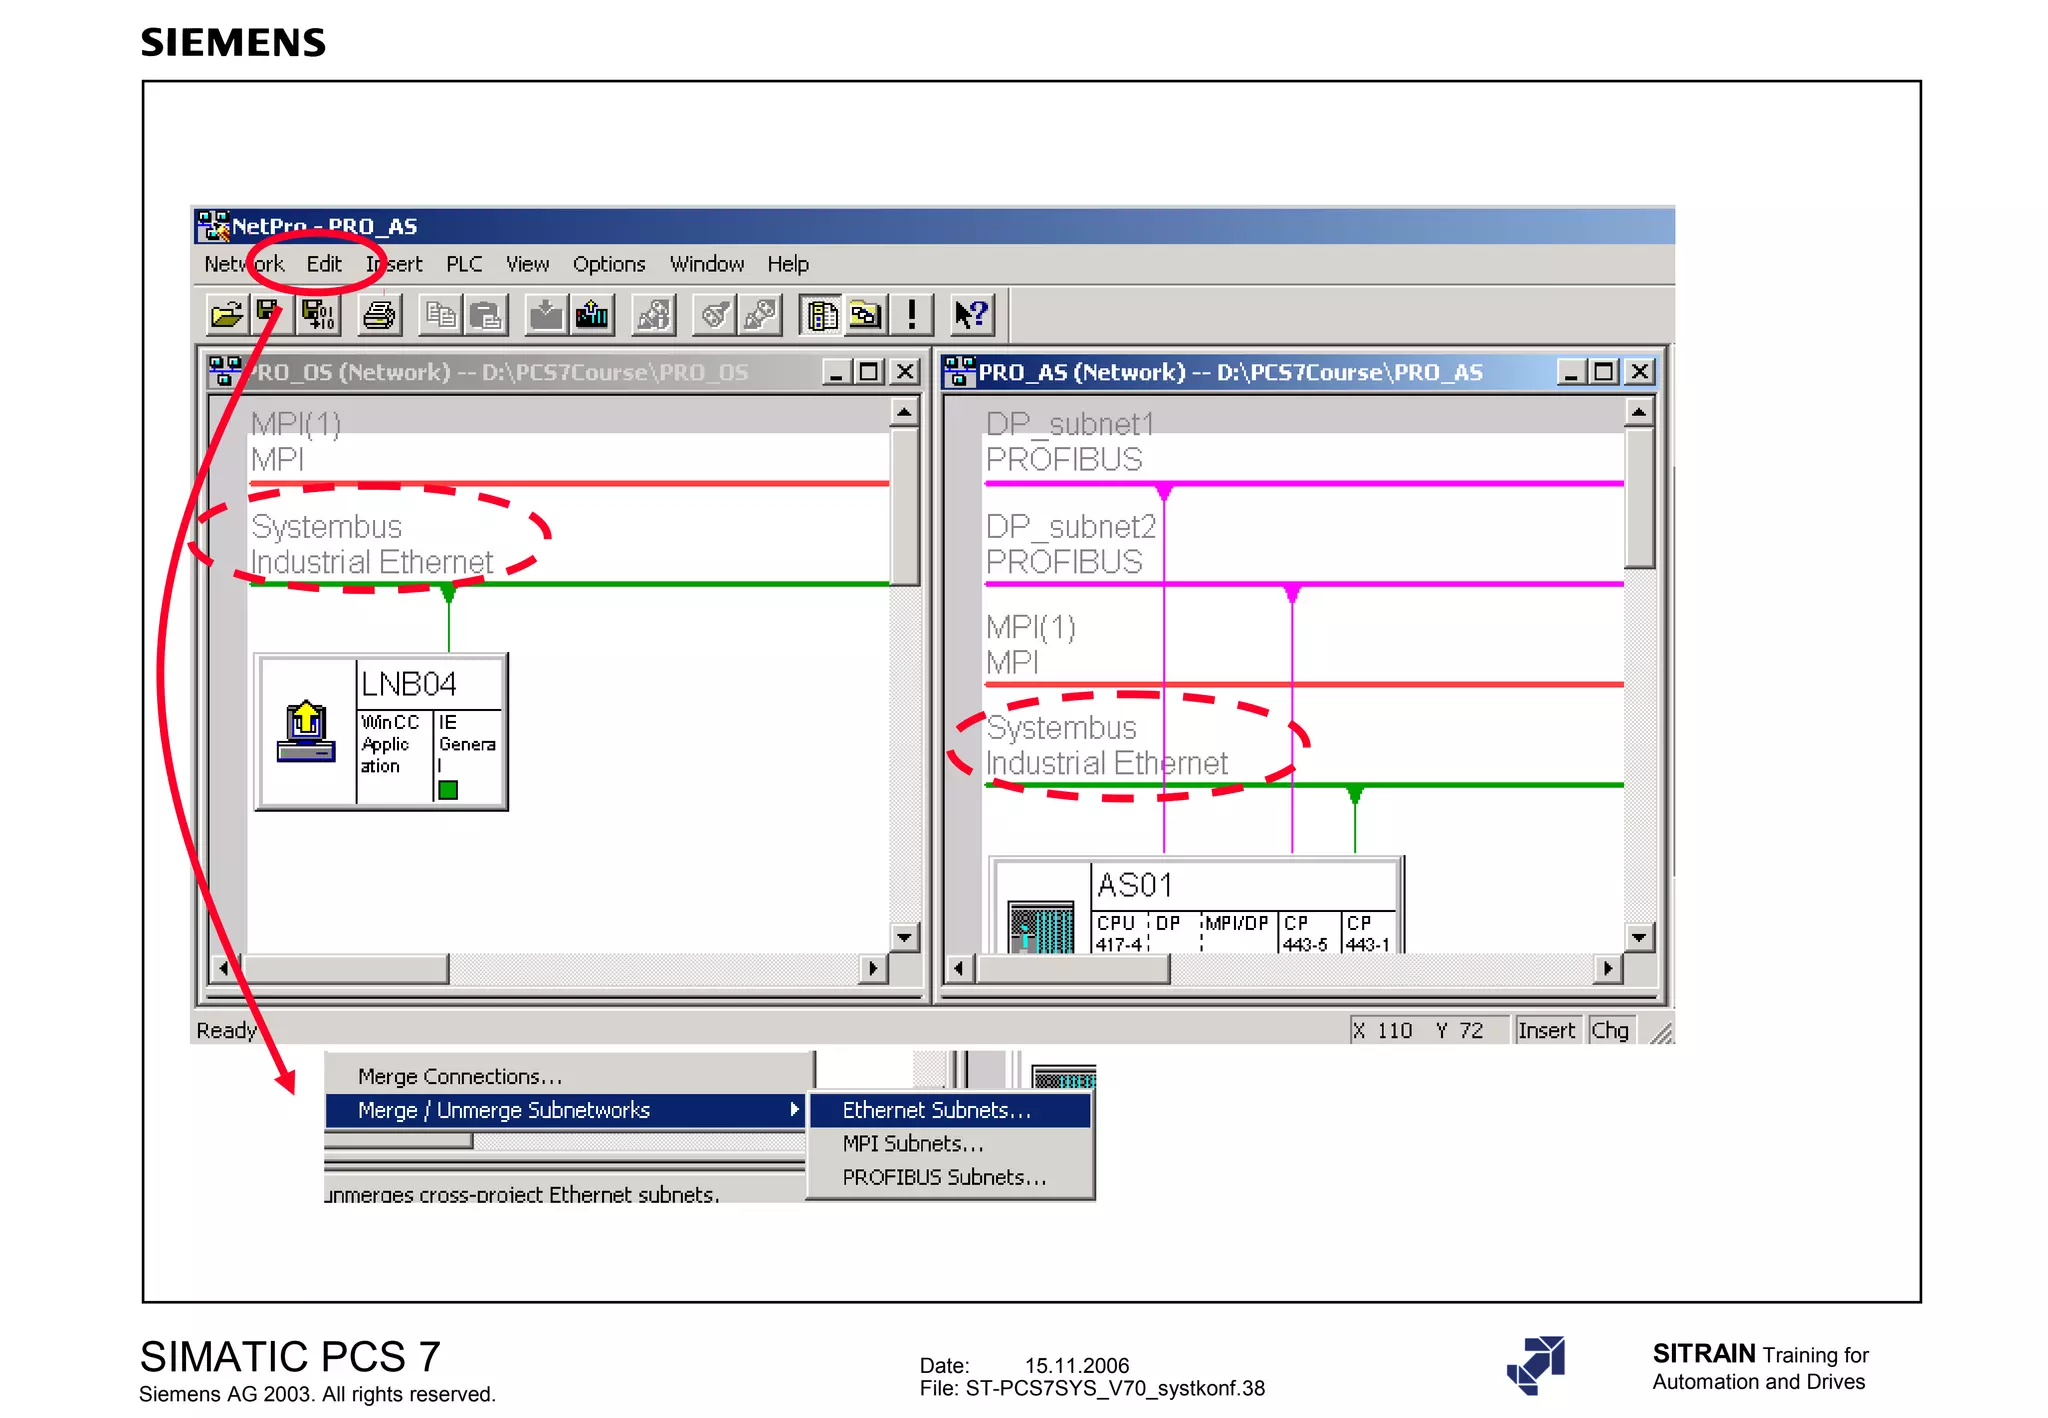Click the grayed-out icon after the Upload icon
2048x1418 pixels.
pos(654,315)
